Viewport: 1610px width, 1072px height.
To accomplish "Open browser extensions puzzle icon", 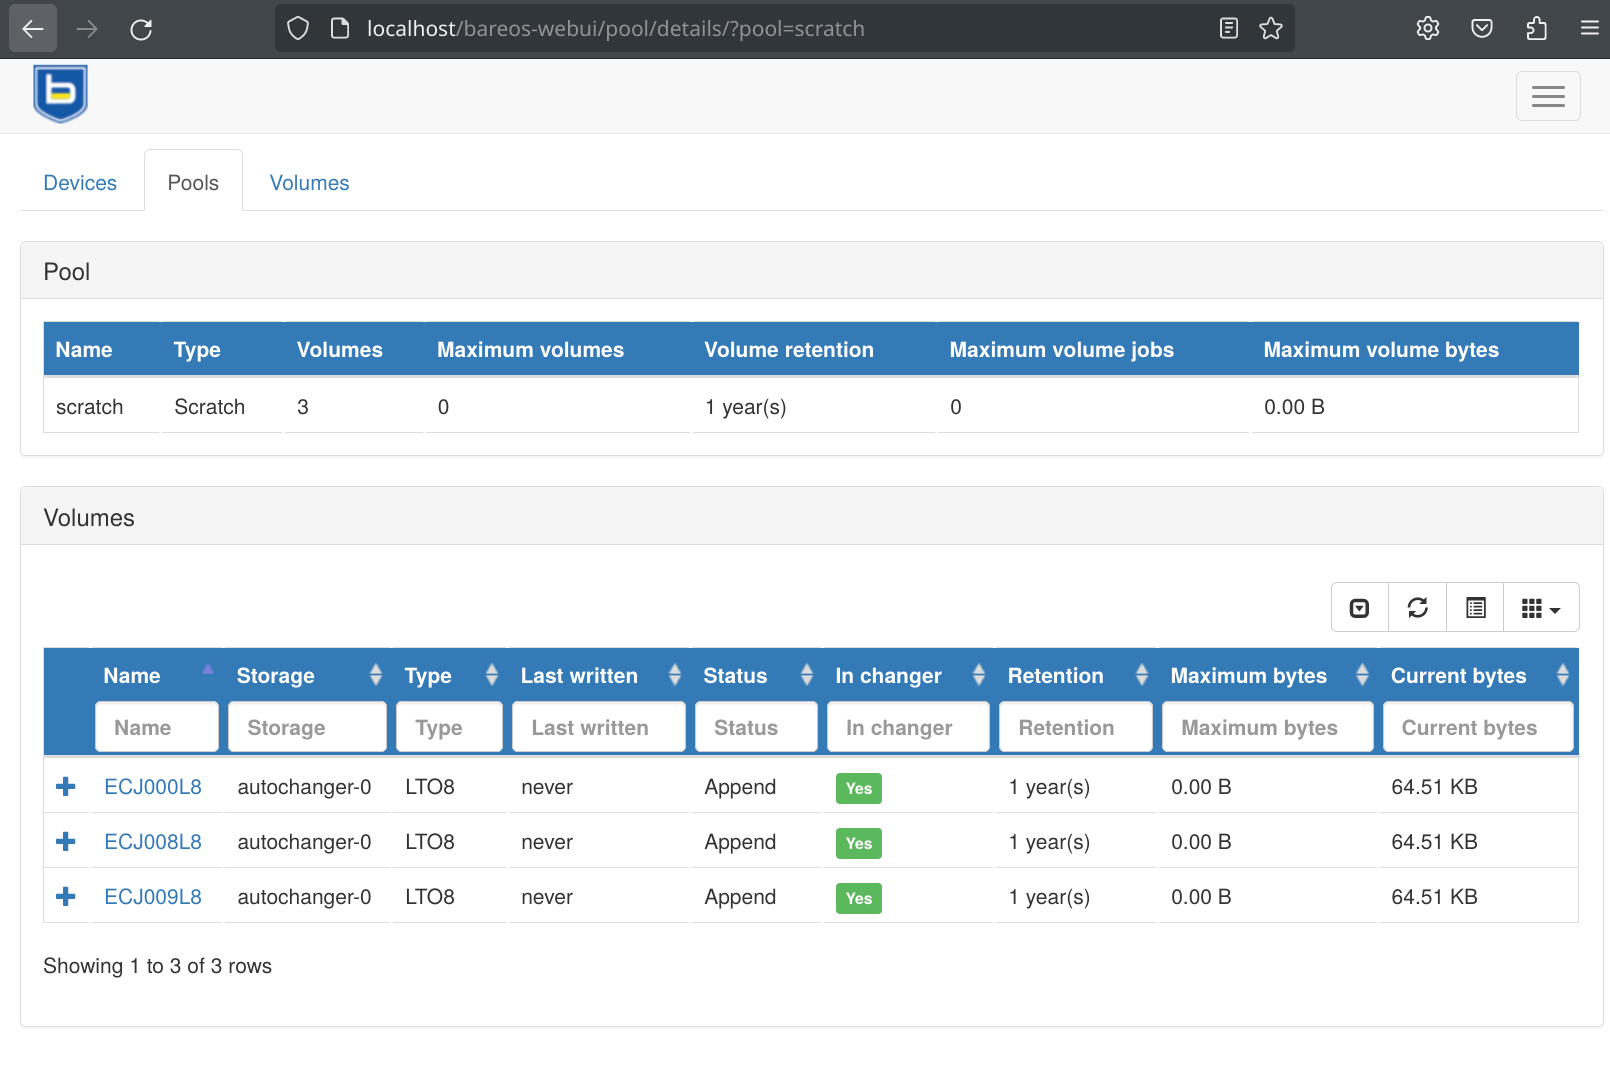I will click(x=1536, y=29).
